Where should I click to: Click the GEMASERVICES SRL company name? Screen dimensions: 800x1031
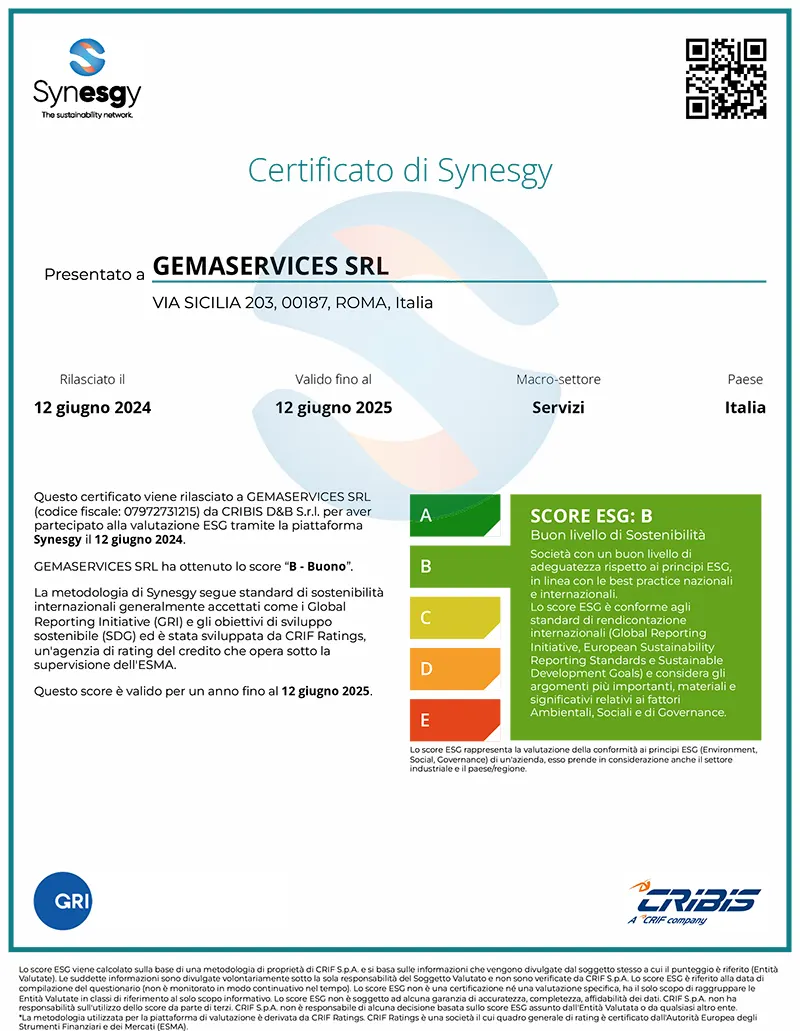click(270, 266)
